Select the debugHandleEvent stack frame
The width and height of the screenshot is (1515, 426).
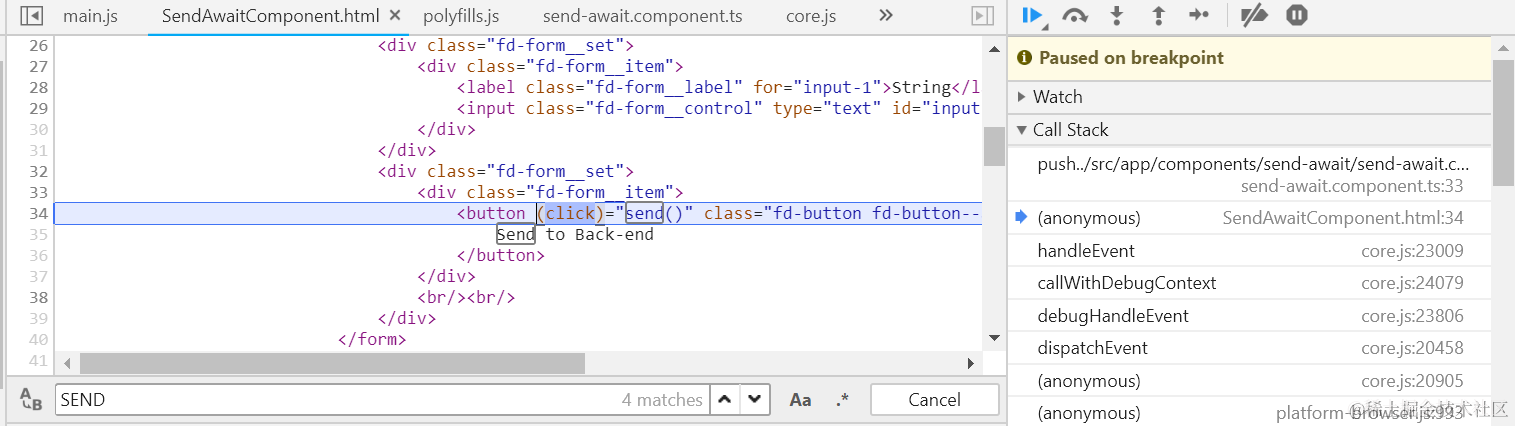pos(1249,316)
